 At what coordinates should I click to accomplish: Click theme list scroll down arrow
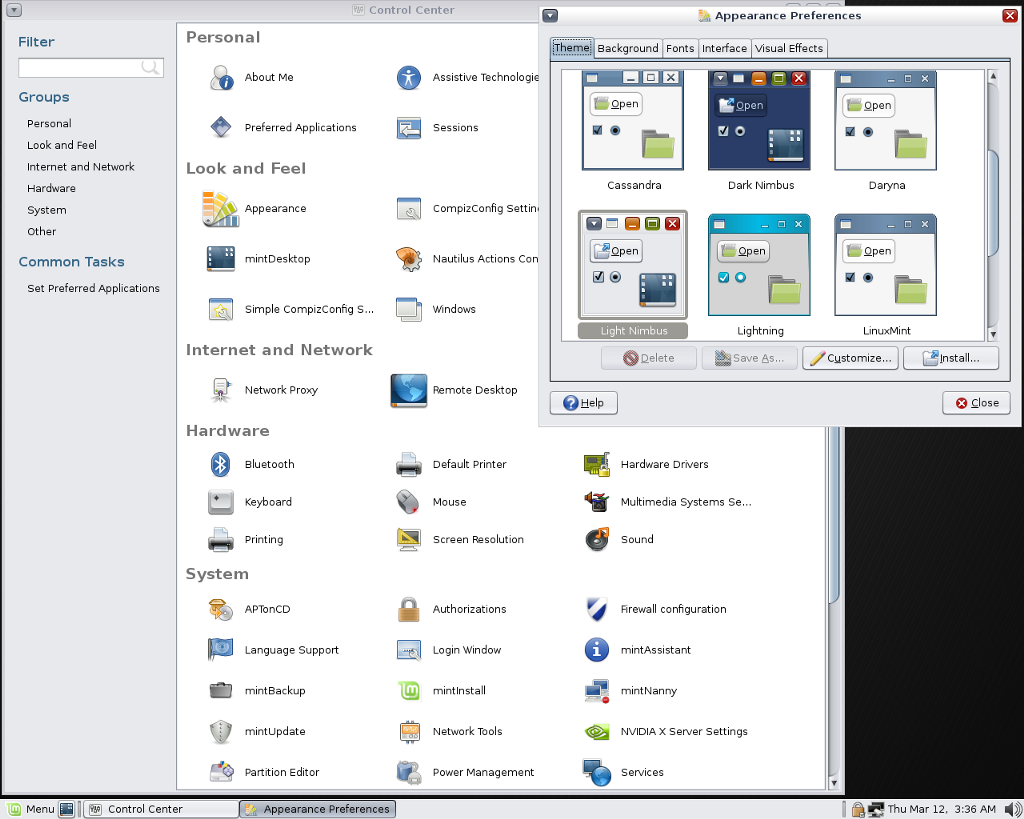coord(993,335)
